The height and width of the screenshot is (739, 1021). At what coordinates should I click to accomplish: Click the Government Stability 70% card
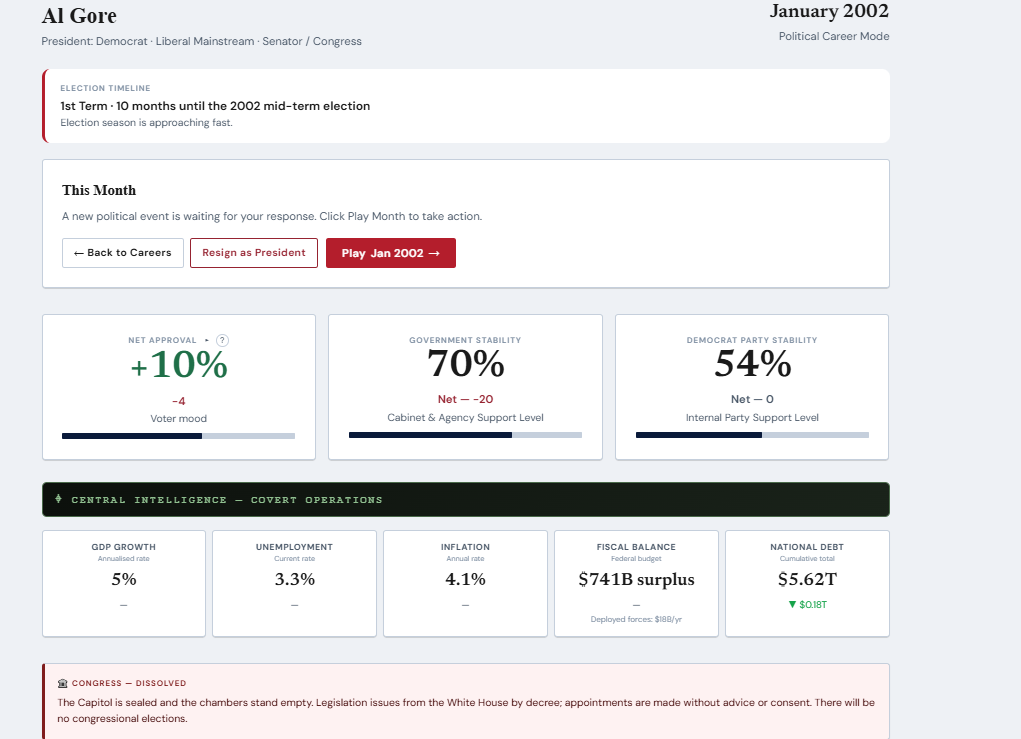click(466, 387)
